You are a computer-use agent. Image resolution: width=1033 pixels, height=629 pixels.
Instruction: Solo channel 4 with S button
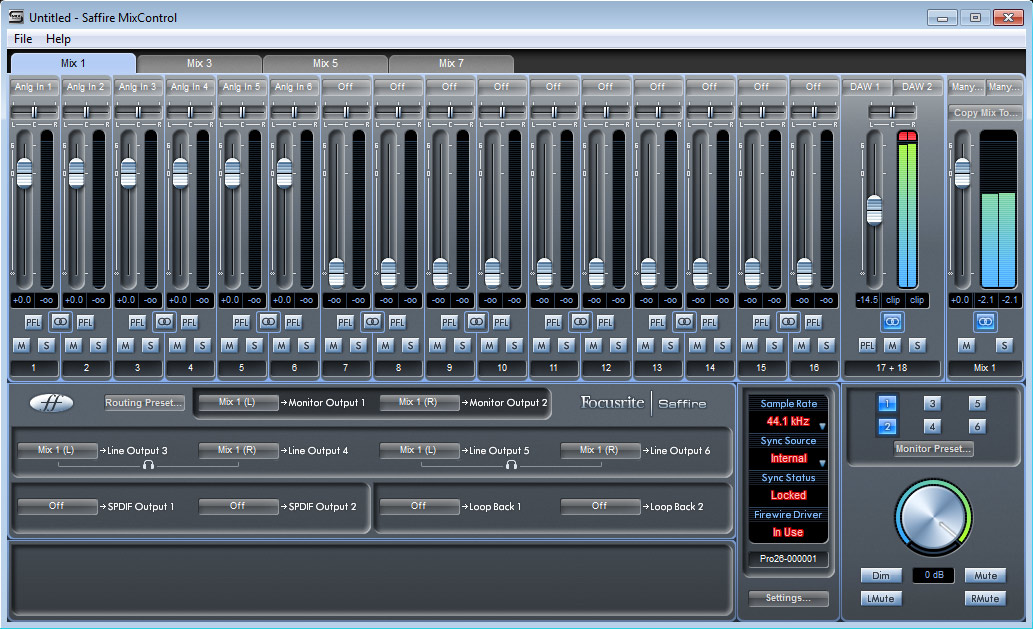coord(202,345)
